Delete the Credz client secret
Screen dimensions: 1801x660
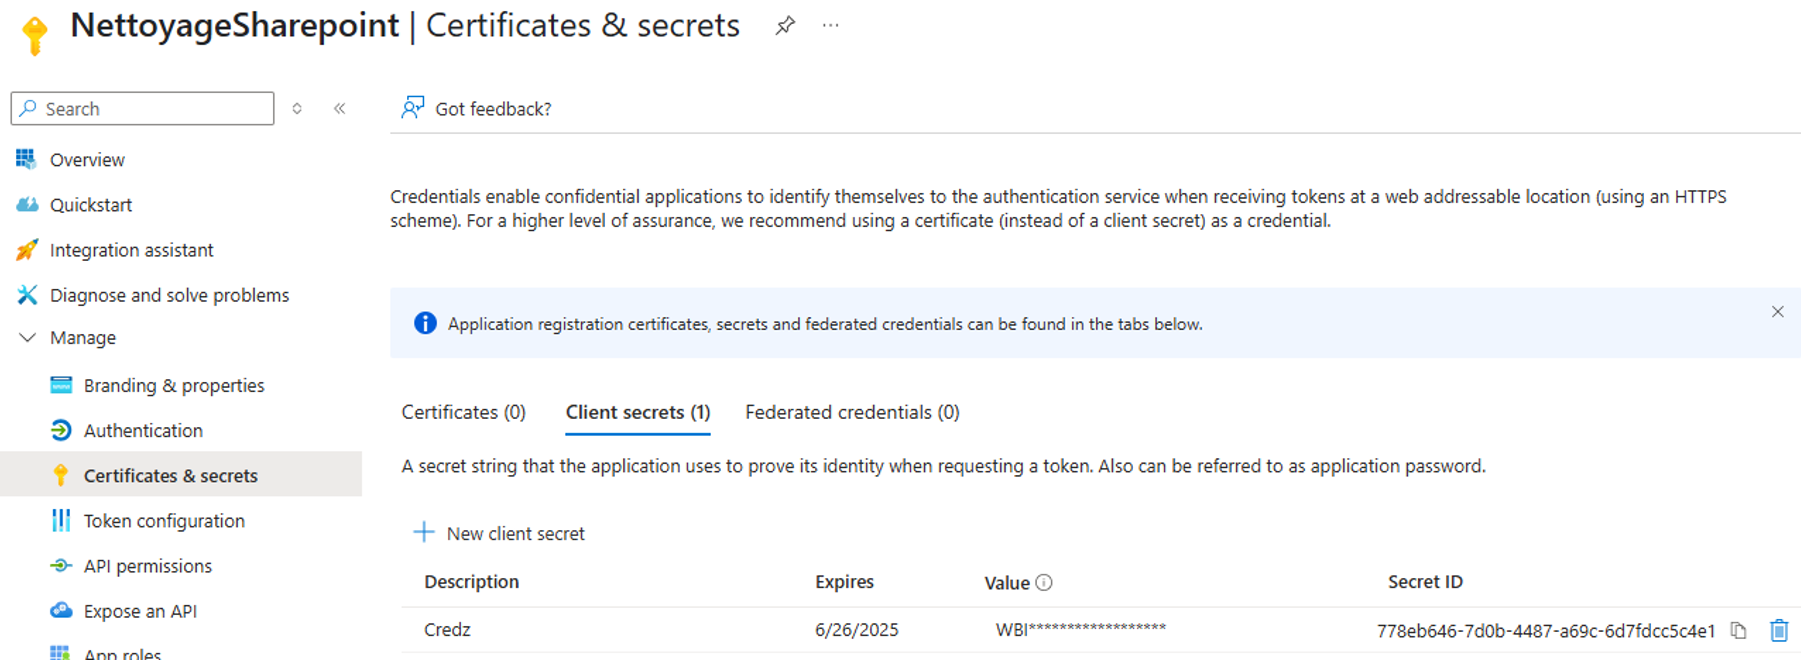(x=1779, y=631)
